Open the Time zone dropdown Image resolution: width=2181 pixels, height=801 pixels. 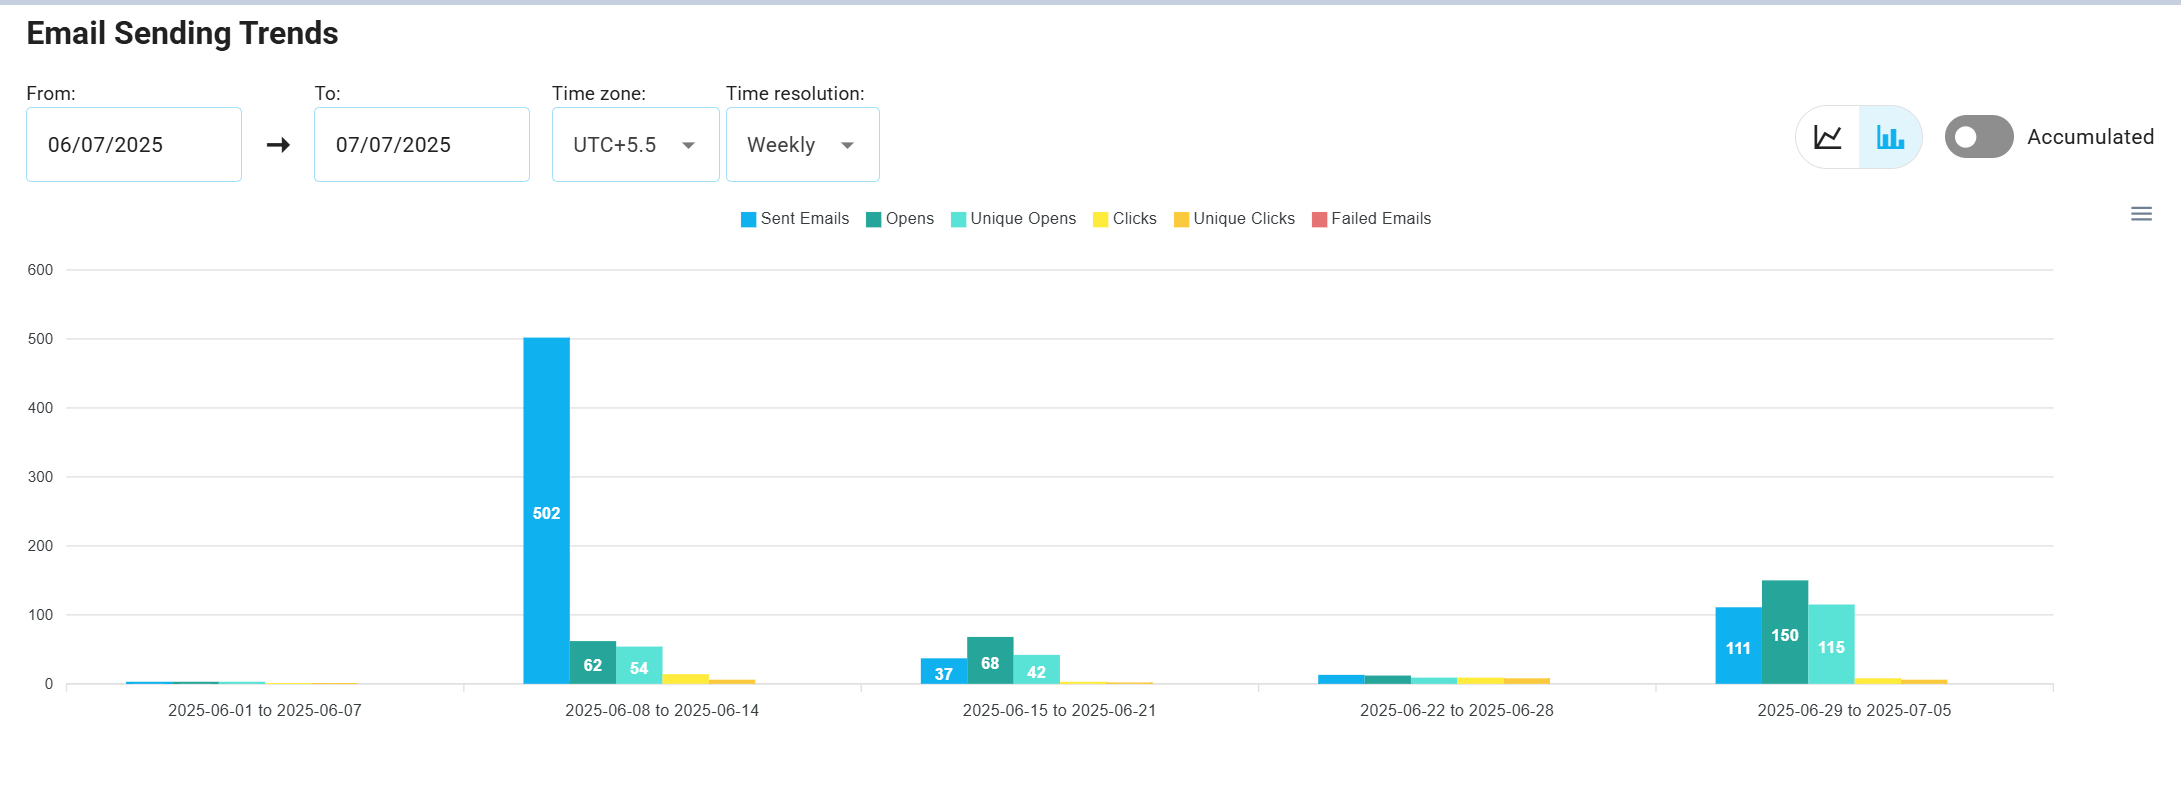(635, 145)
